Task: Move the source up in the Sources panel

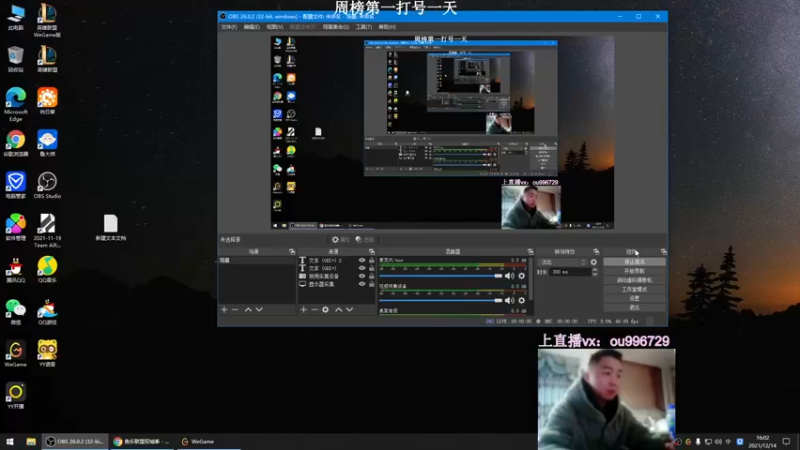Action: point(338,310)
